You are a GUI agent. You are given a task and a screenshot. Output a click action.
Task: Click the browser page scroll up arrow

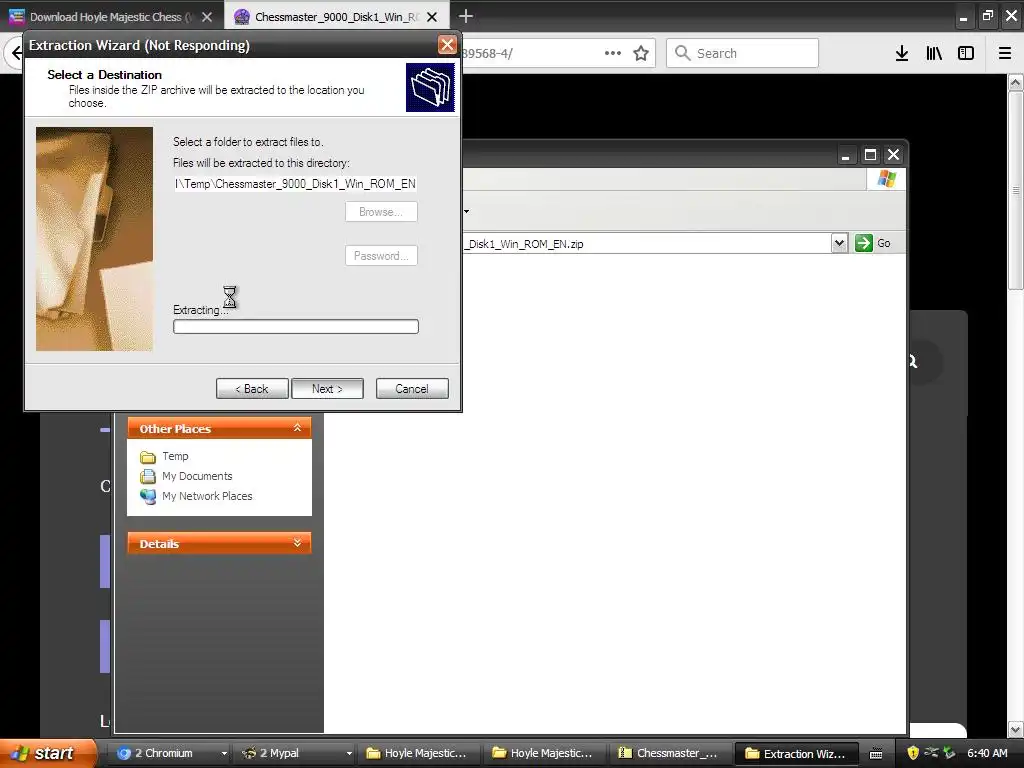[x=1015, y=83]
